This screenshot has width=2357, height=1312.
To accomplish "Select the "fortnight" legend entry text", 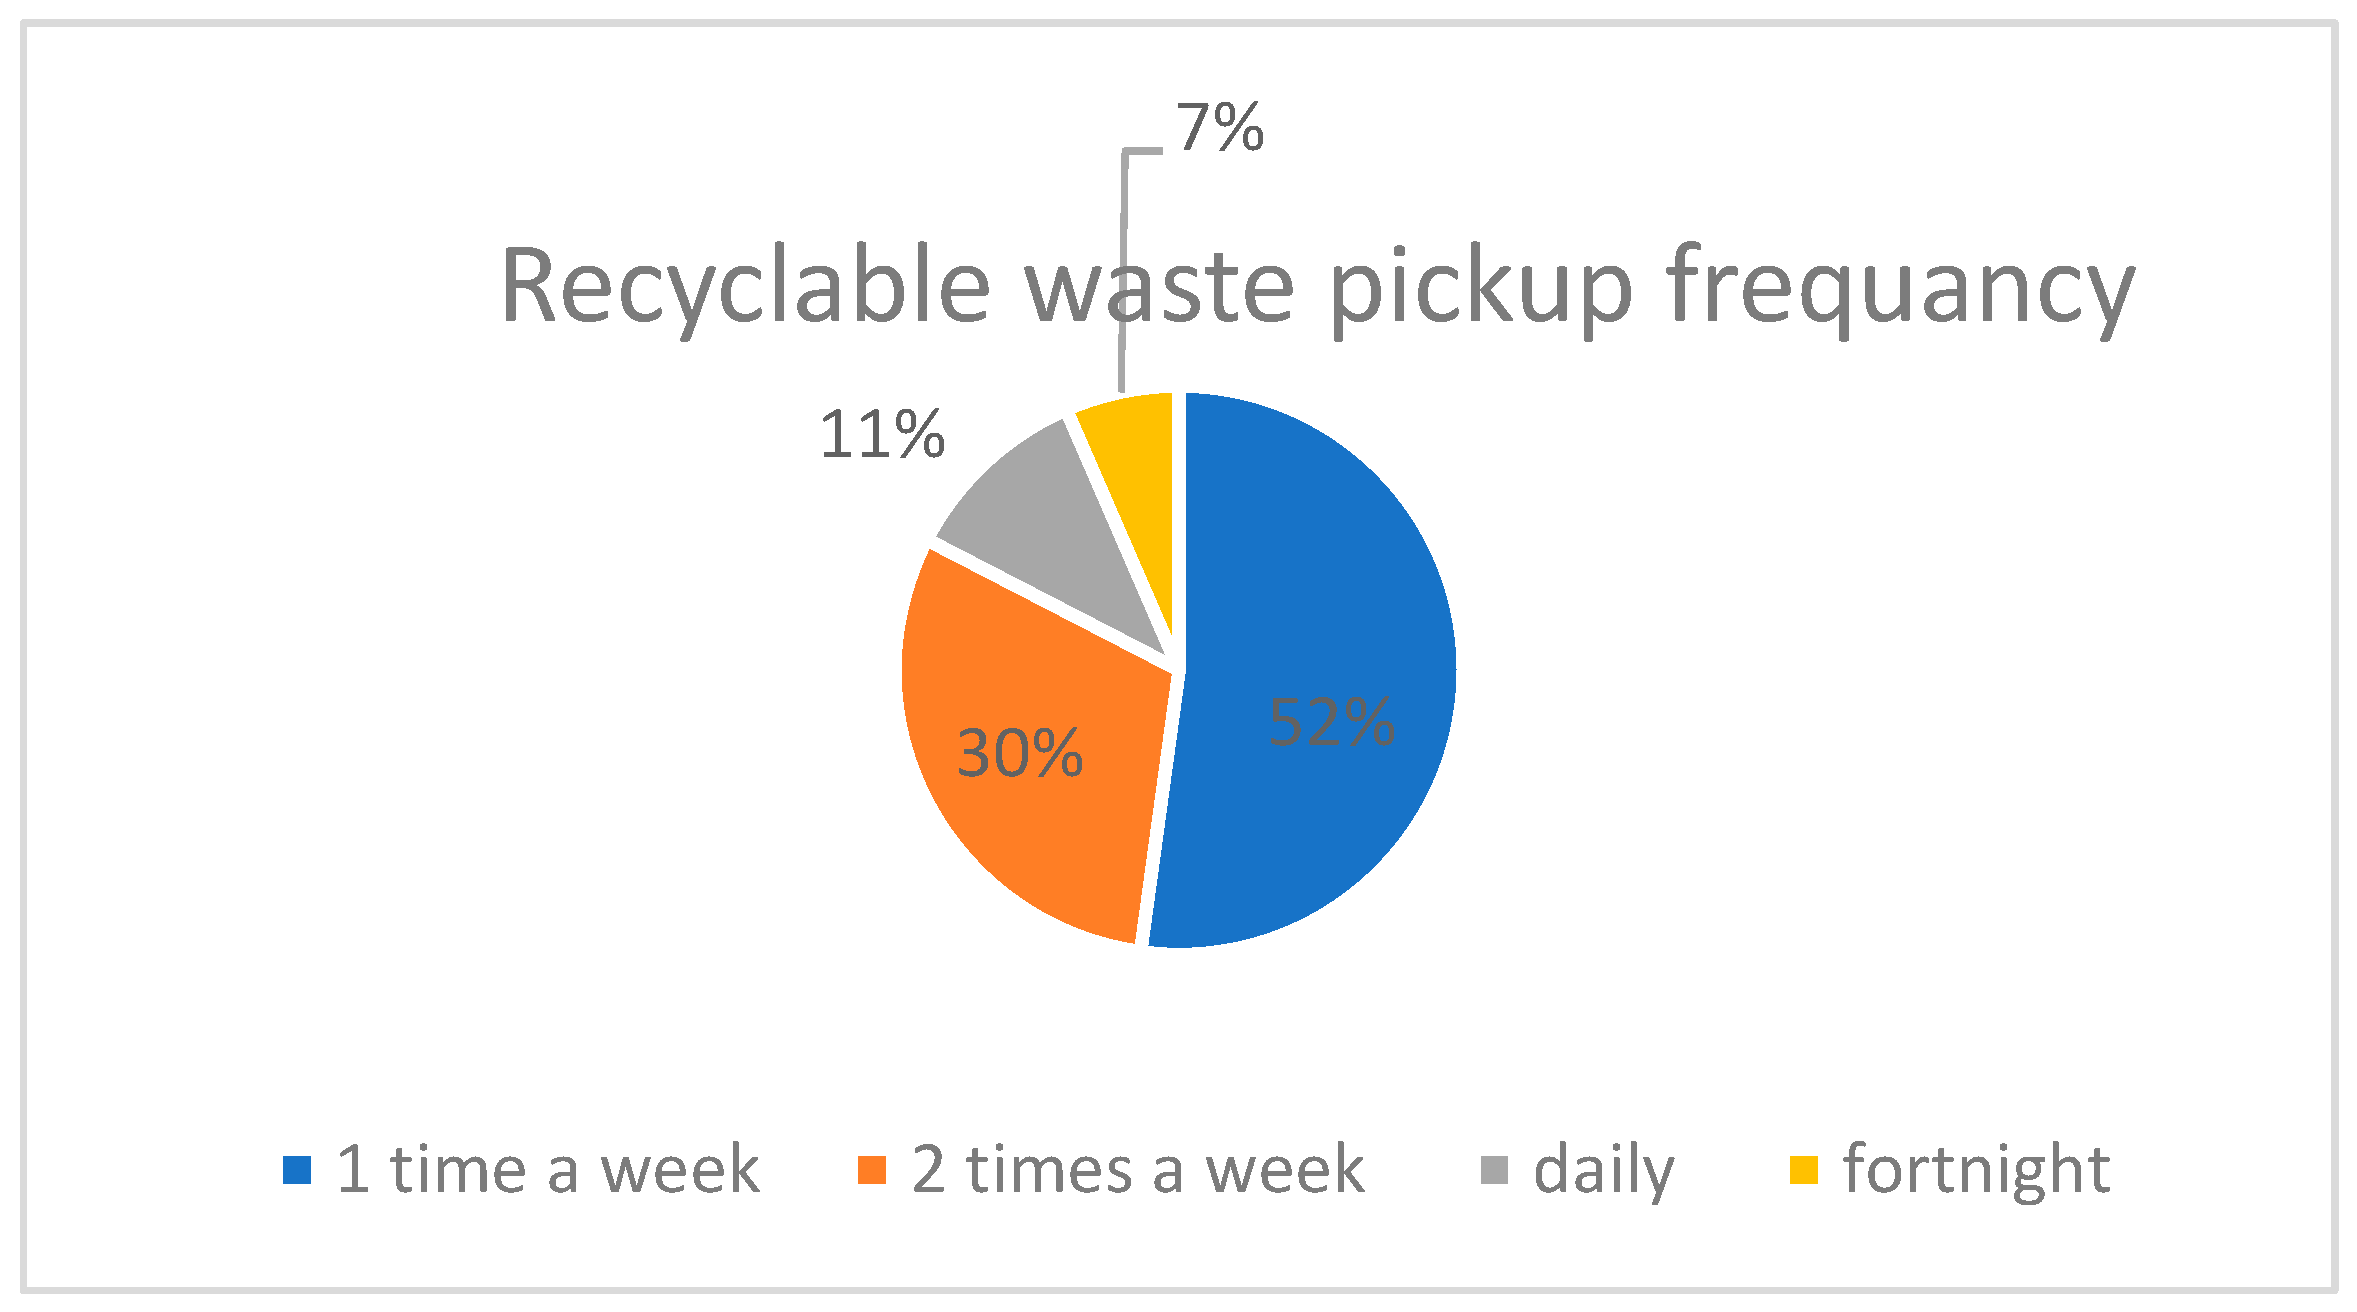I will click(x=1976, y=1169).
